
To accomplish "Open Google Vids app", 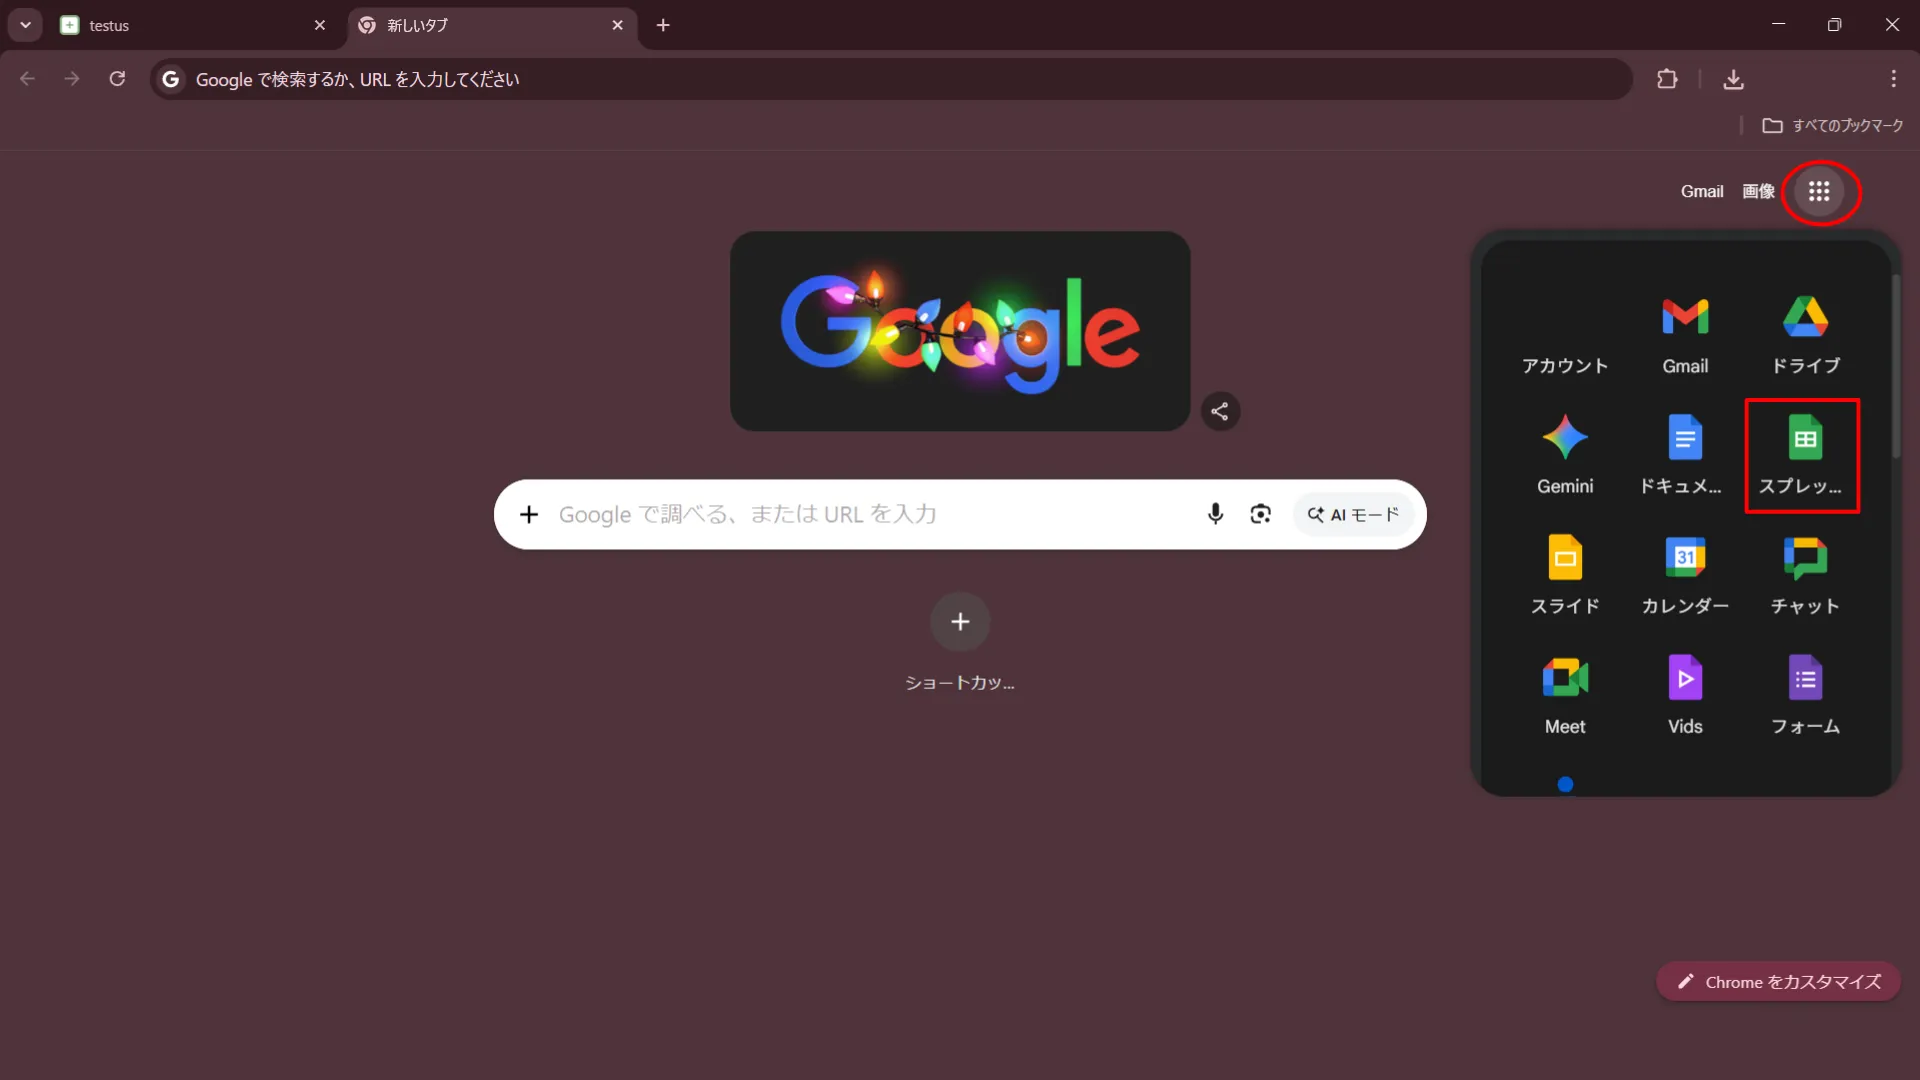I will (1685, 697).
